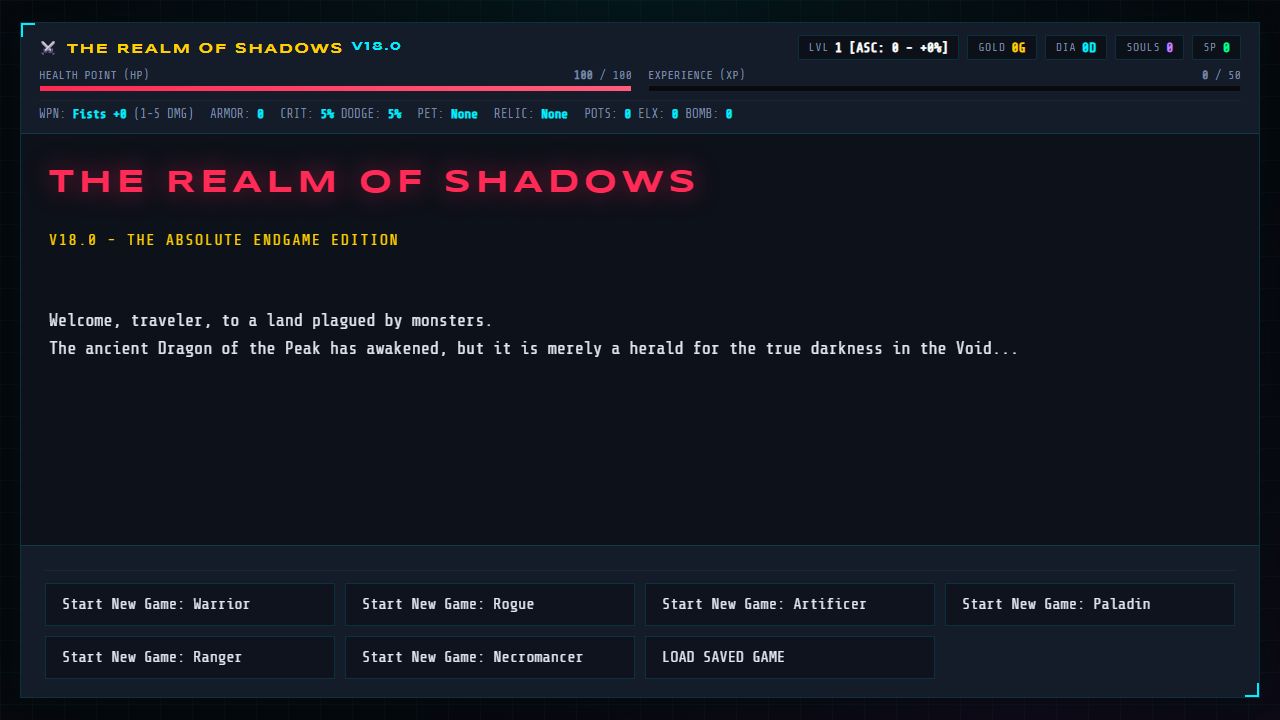The image size is (1280, 720).
Task: Click the red health point bar
Action: tap(335, 88)
